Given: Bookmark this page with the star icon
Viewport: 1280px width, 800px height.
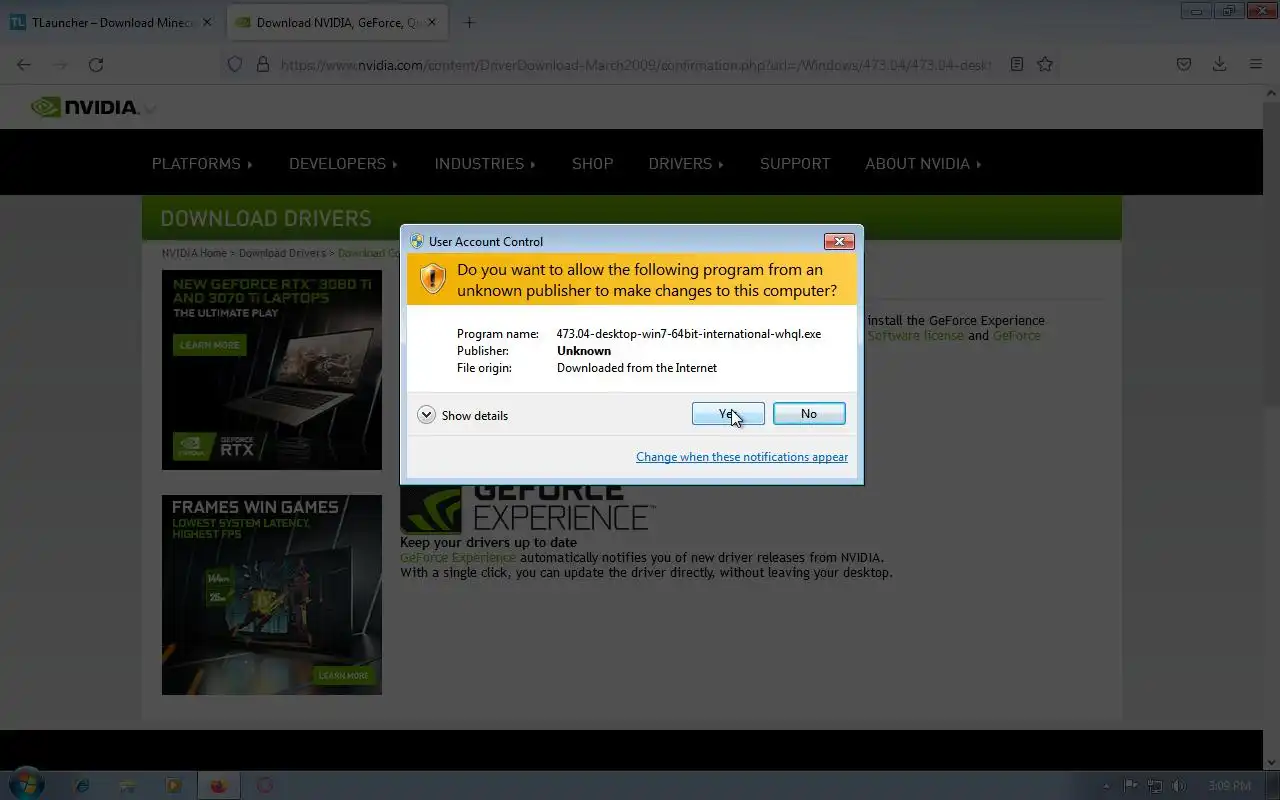Looking at the screenshot, I should click(x=1045, y=64).
